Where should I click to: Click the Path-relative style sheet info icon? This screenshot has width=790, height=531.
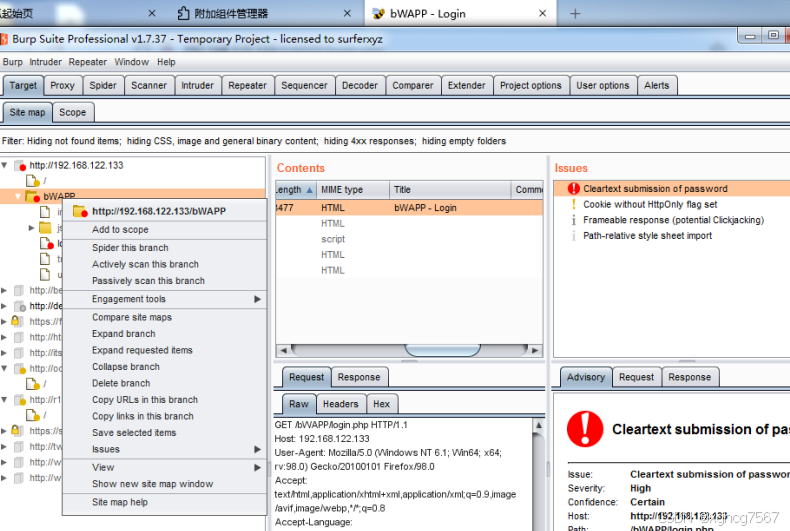[573, 236]
